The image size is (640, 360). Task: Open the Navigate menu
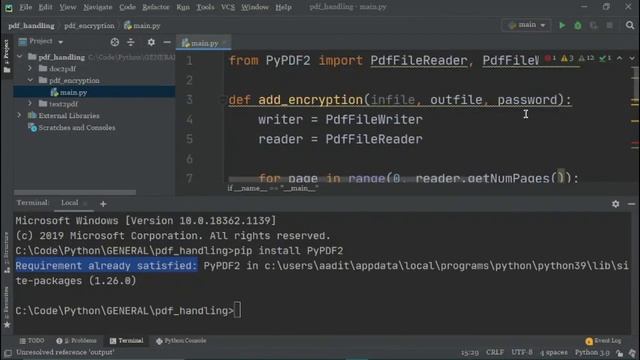(x=98, y=7)
